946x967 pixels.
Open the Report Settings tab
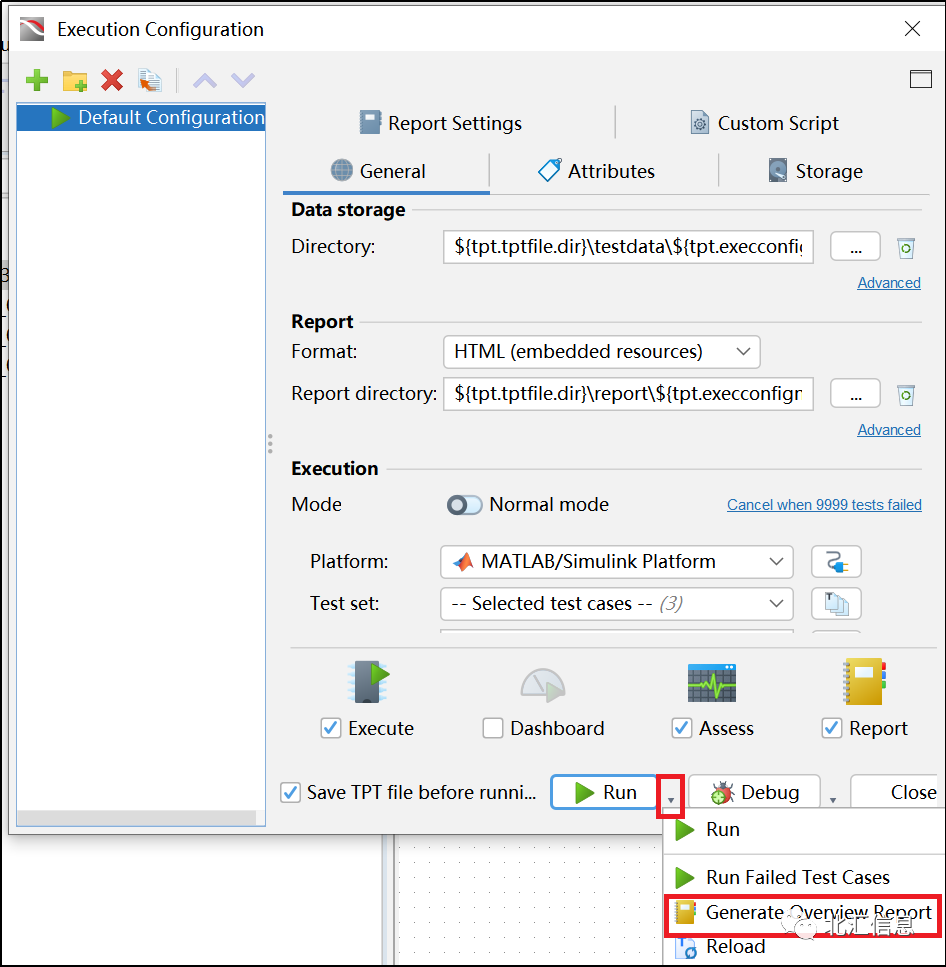441,123
